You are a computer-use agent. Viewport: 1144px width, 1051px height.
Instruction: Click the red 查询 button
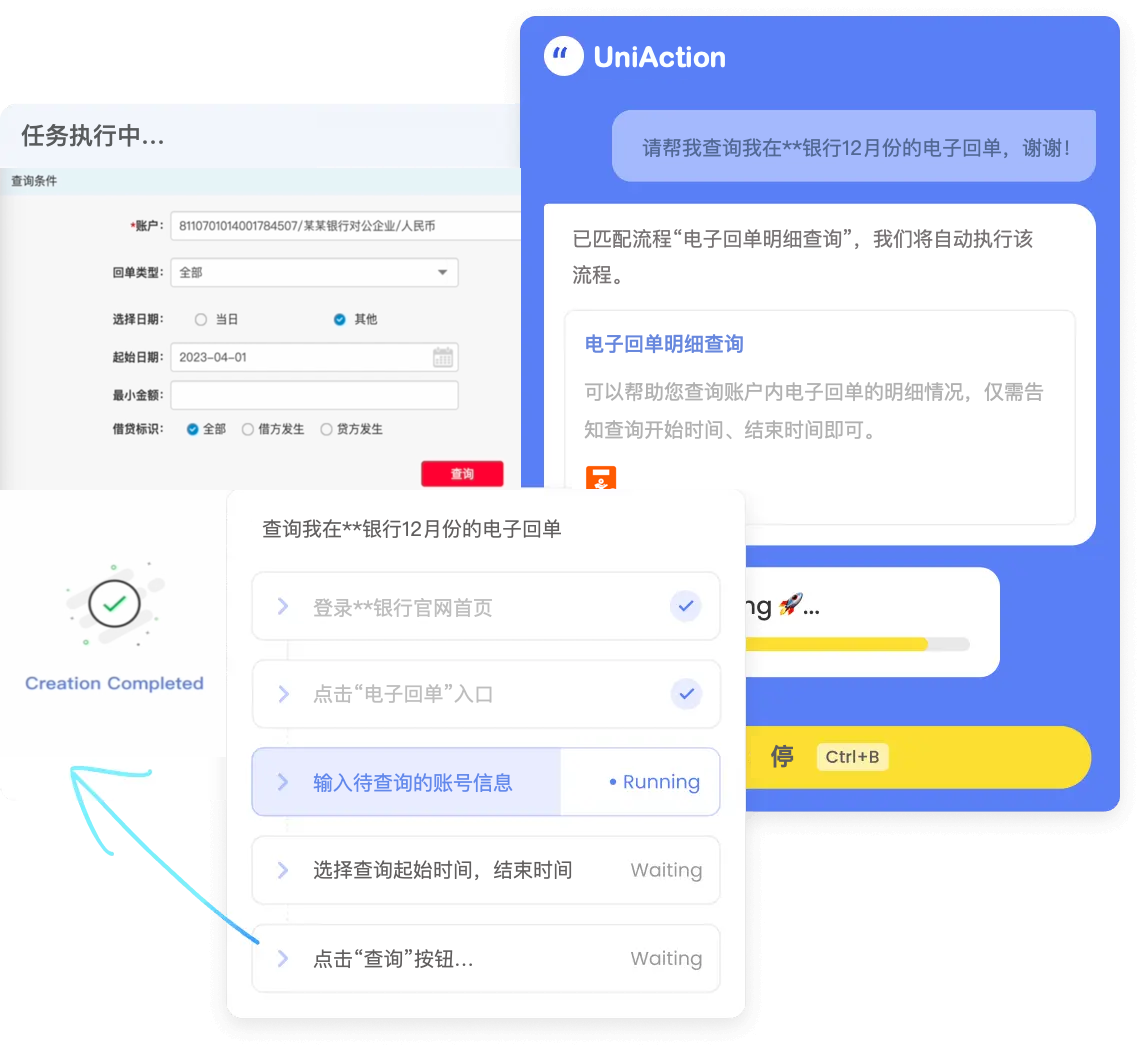[462, 474]
